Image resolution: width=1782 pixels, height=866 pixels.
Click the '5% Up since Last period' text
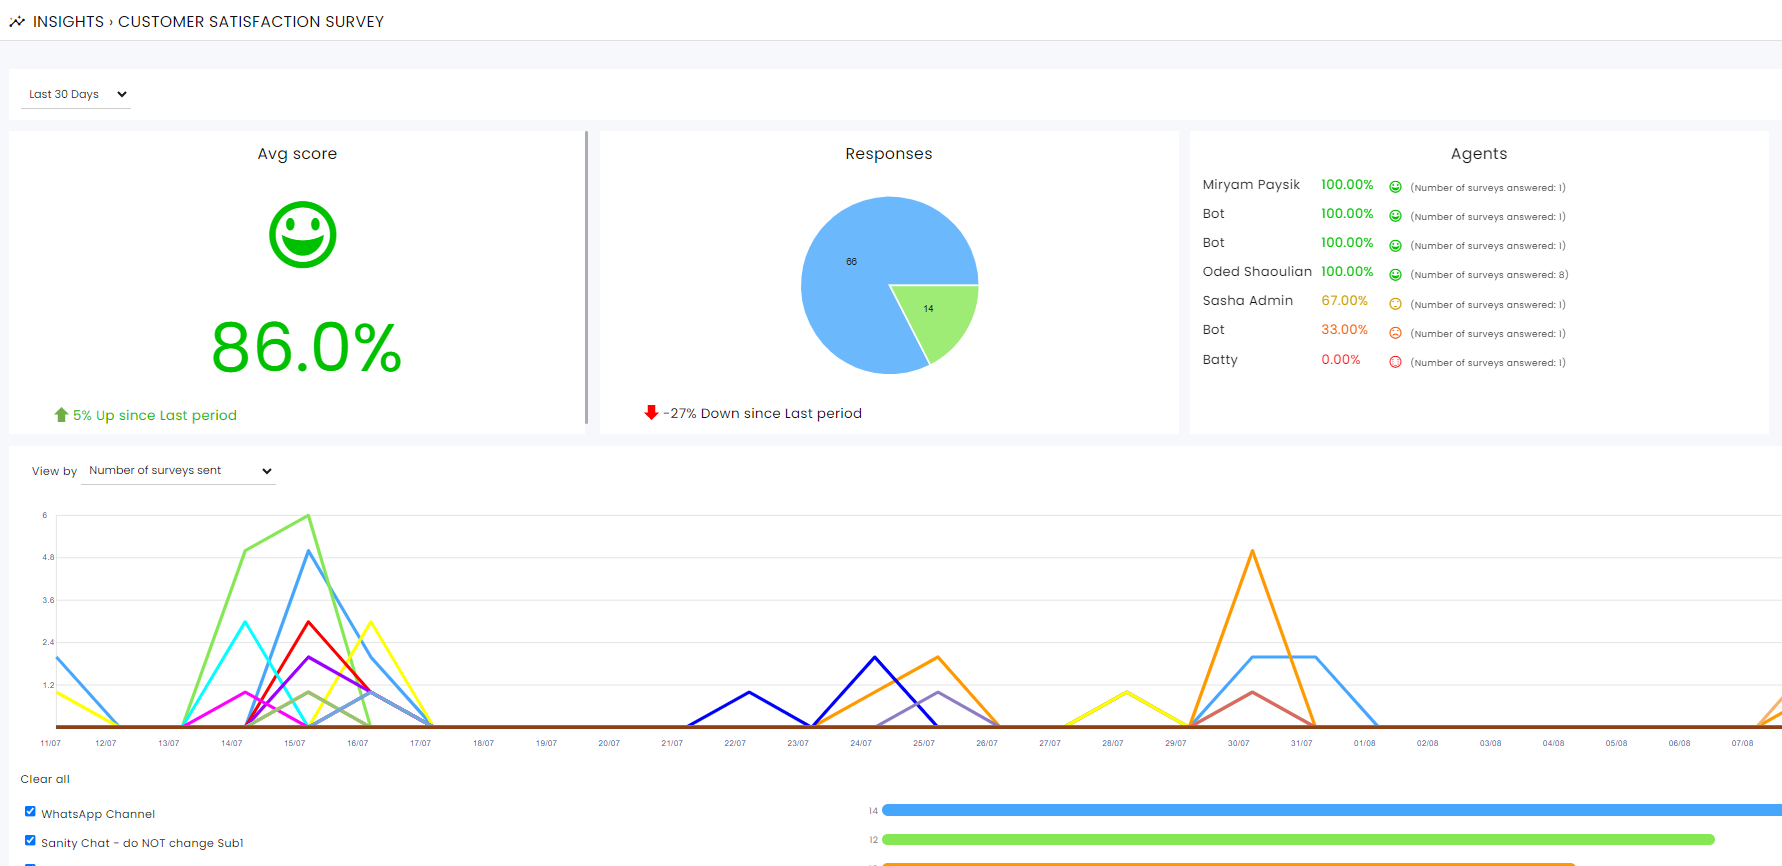click(155, 415)
